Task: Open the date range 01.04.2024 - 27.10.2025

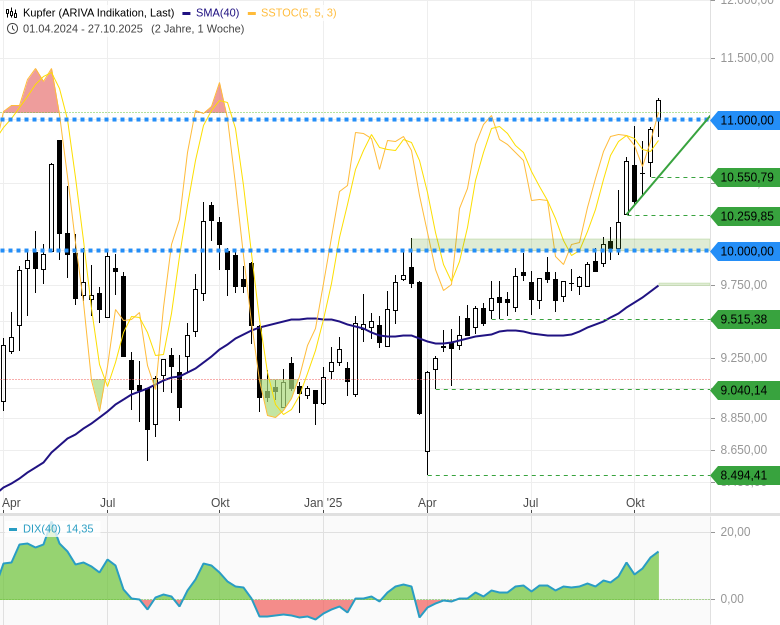Action: 83,28
